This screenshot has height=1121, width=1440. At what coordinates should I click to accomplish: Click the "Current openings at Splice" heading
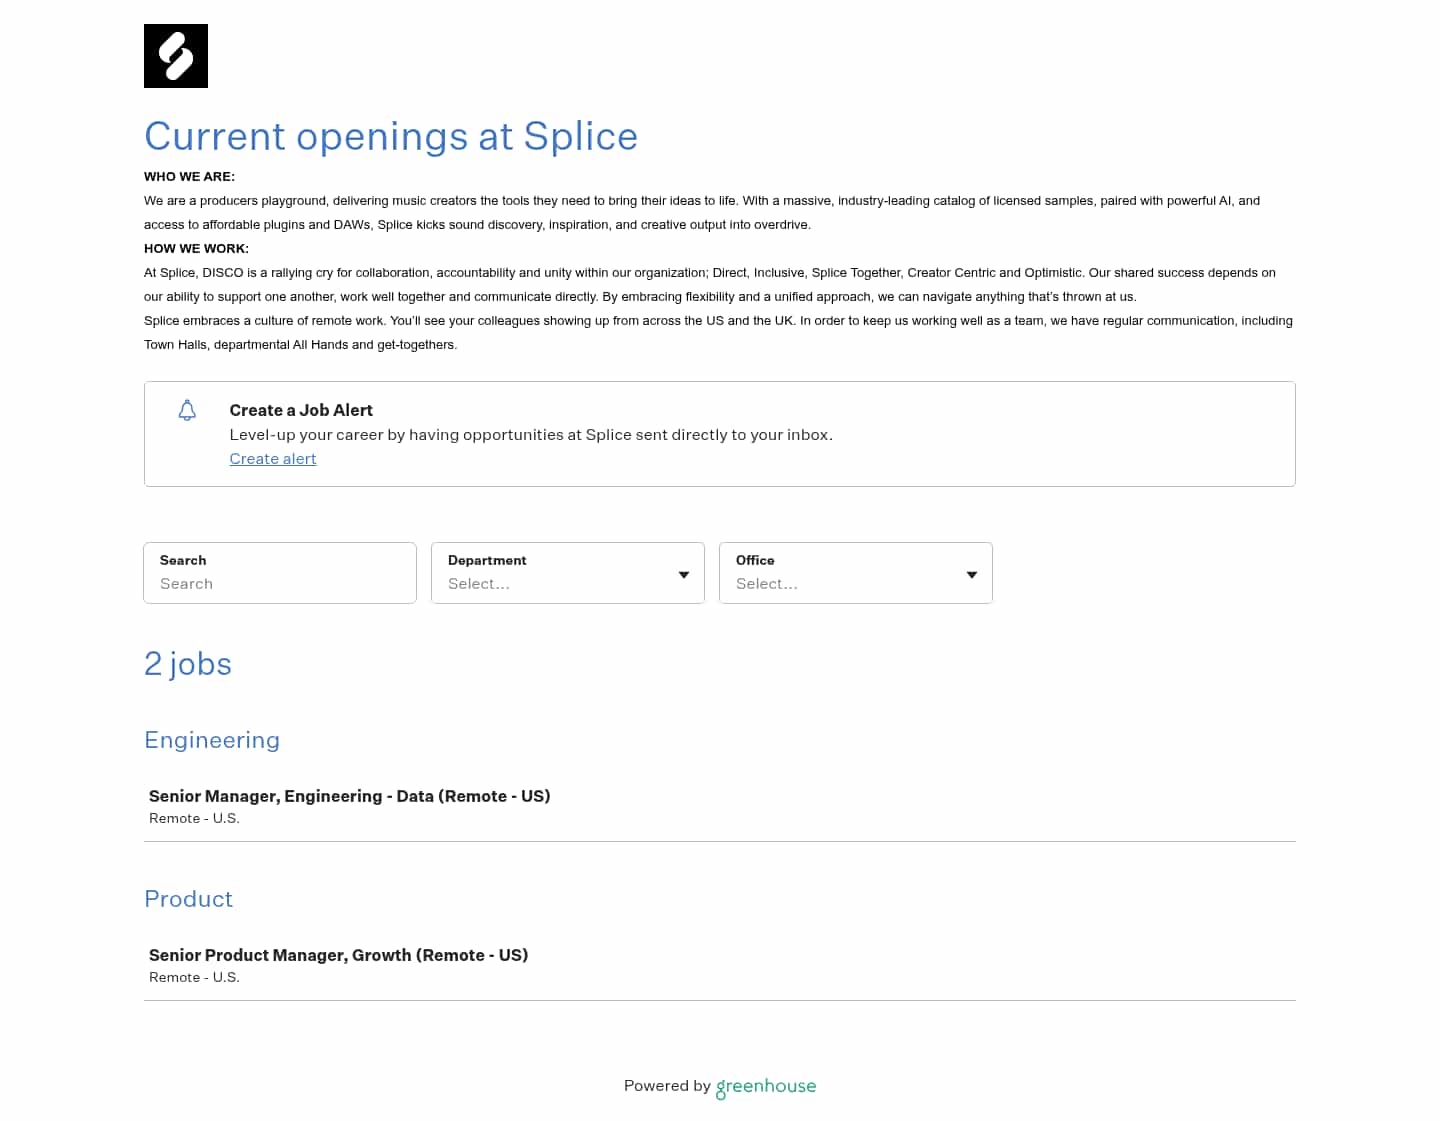coord(391,137)
